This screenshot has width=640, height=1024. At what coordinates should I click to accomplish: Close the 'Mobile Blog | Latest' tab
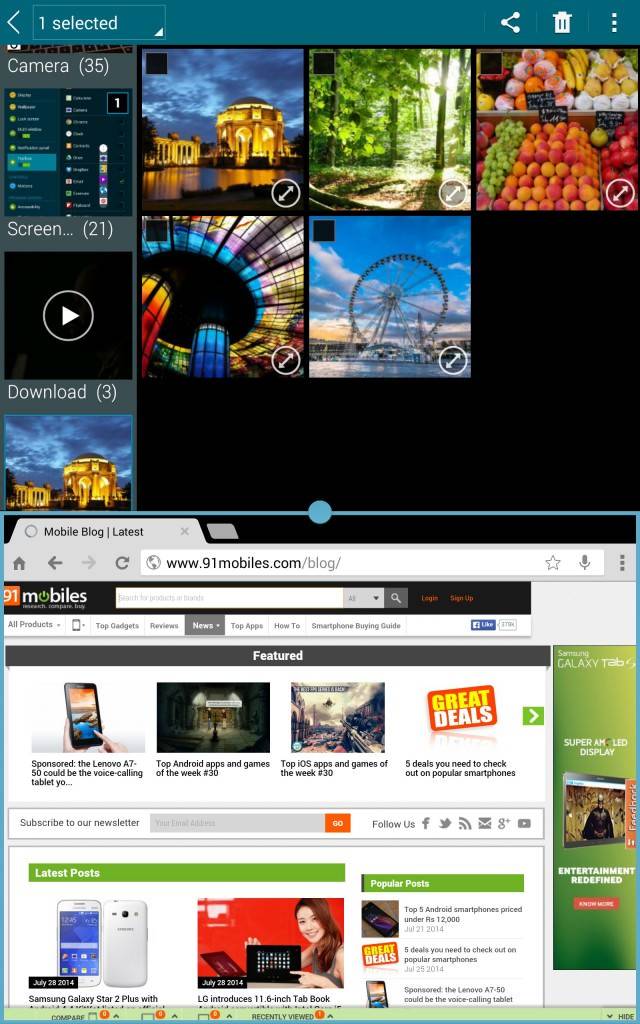[x=185, y=531]
